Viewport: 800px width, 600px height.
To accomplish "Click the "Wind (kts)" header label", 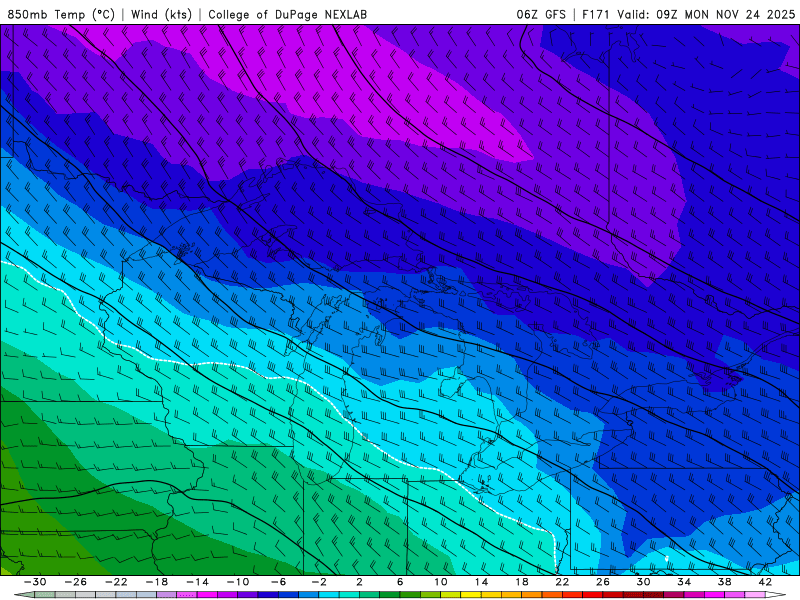I will click(x=161, y=14).
